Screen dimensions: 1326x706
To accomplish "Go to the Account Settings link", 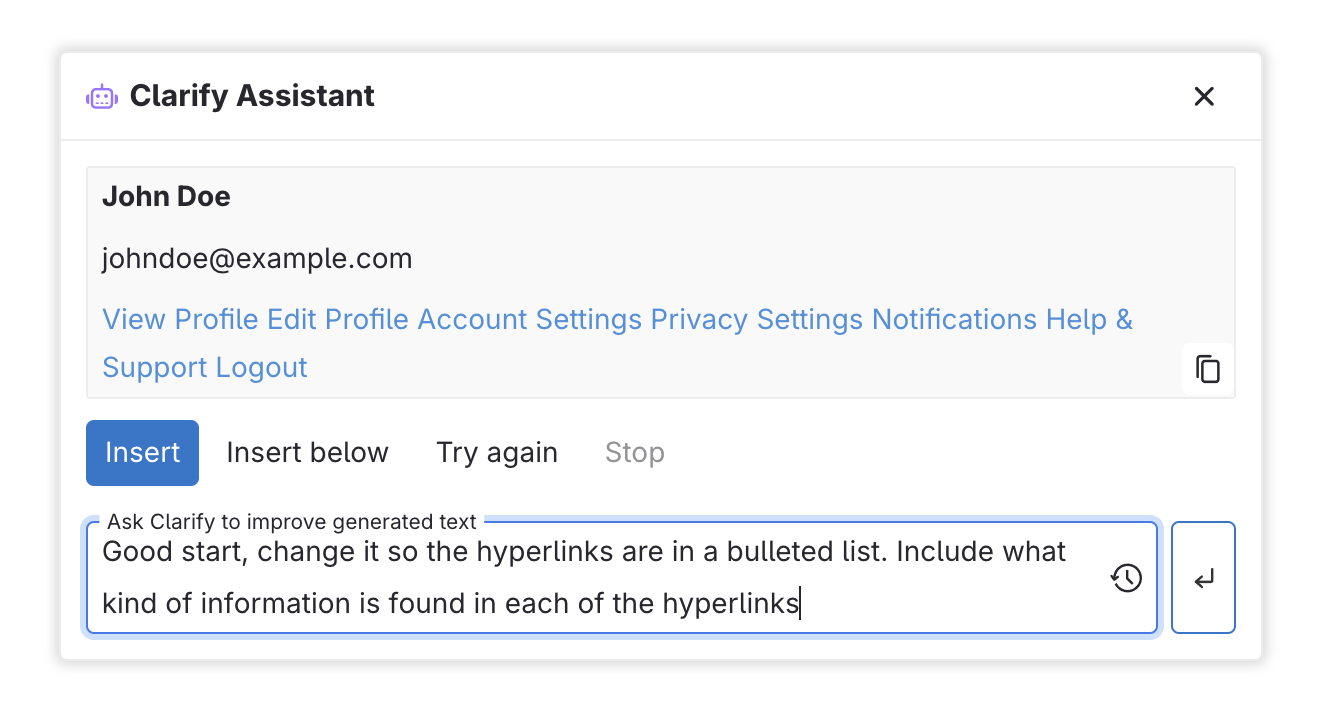I will [529, 320].
